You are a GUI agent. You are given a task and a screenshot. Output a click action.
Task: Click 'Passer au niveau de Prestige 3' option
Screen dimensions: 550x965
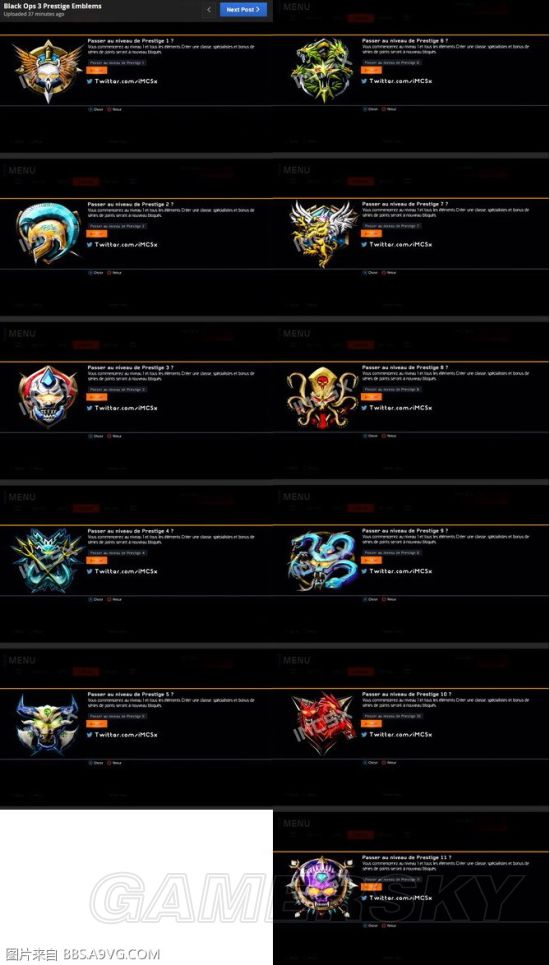[117, 390]
